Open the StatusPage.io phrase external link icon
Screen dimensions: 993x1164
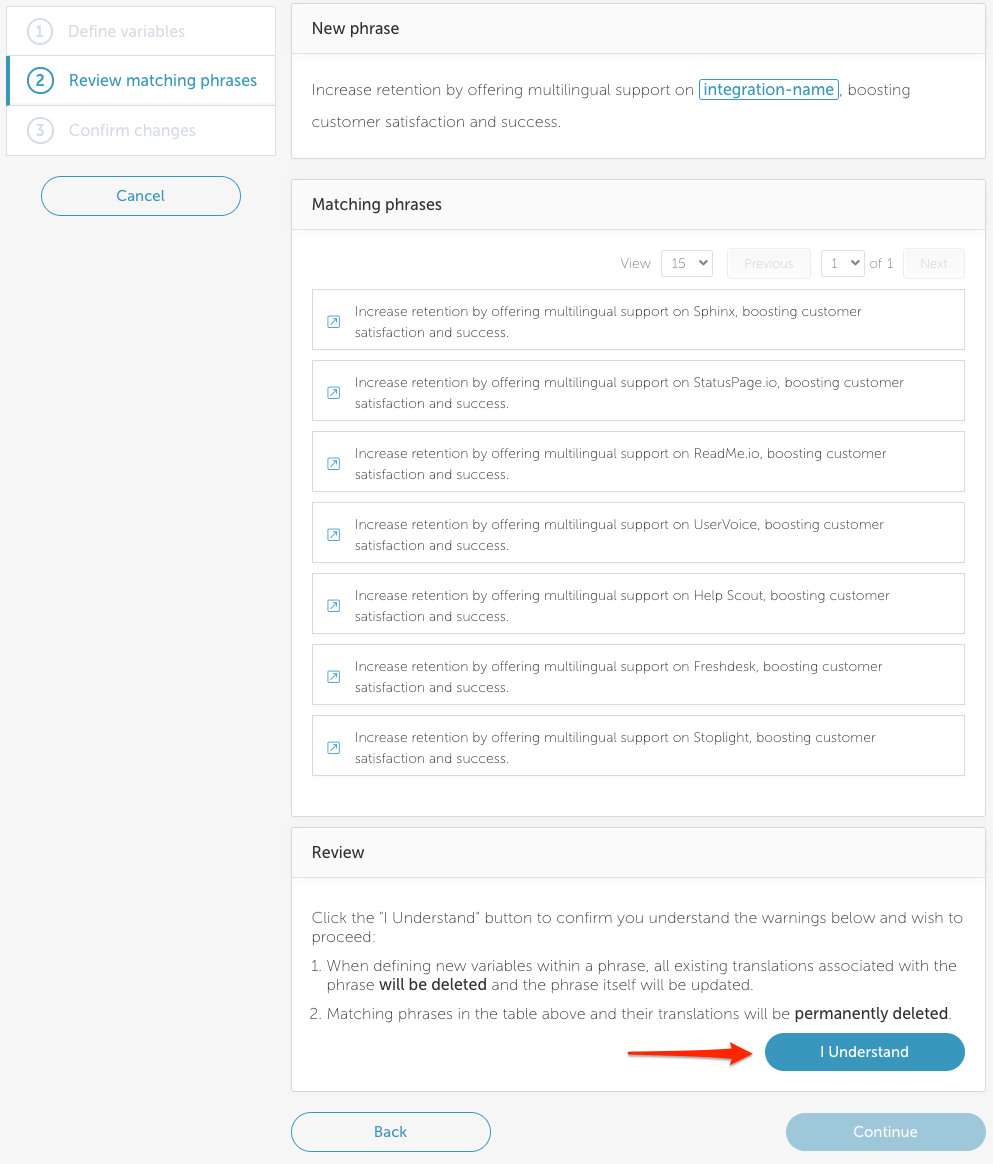334,393
